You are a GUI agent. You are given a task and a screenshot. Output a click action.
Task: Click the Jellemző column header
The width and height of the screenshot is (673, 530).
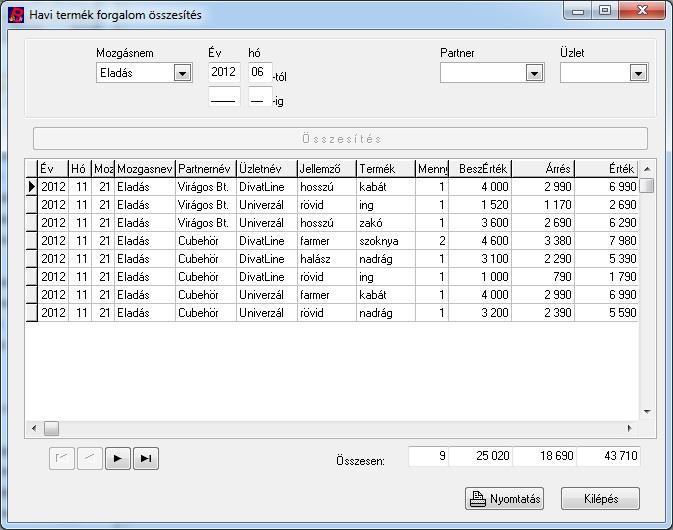click(x=327, y=169)
